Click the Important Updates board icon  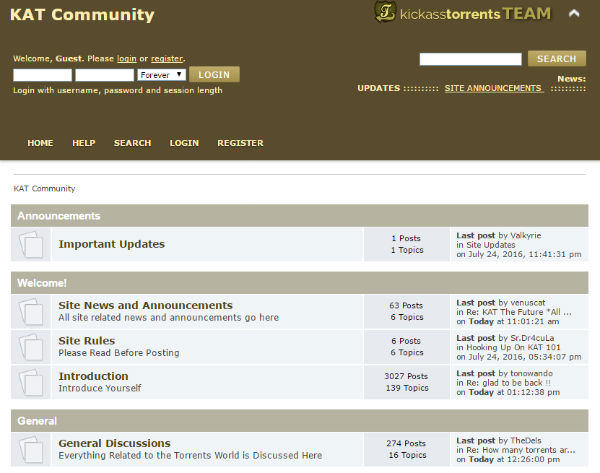point(31,244)
